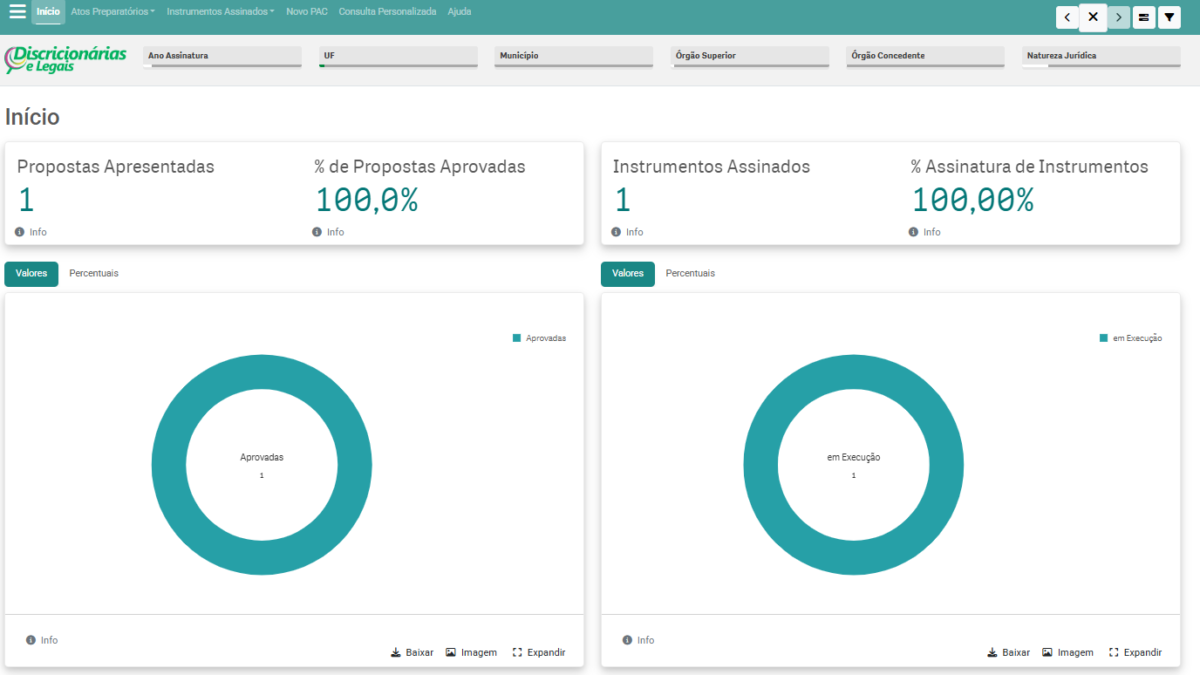Export em Execução chart via Imagem
The height and width of the screenshot is (675, 1200).
[1068, 652]
